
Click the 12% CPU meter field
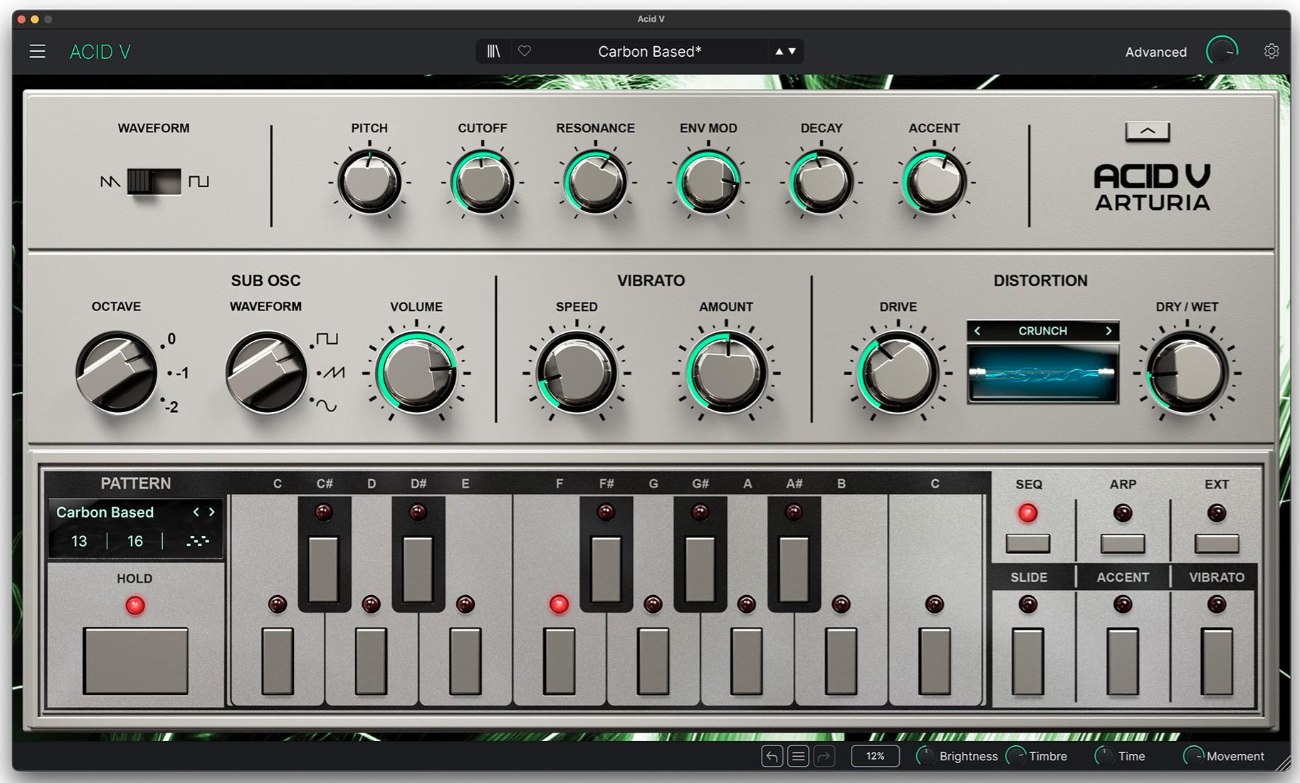point(874,757)
